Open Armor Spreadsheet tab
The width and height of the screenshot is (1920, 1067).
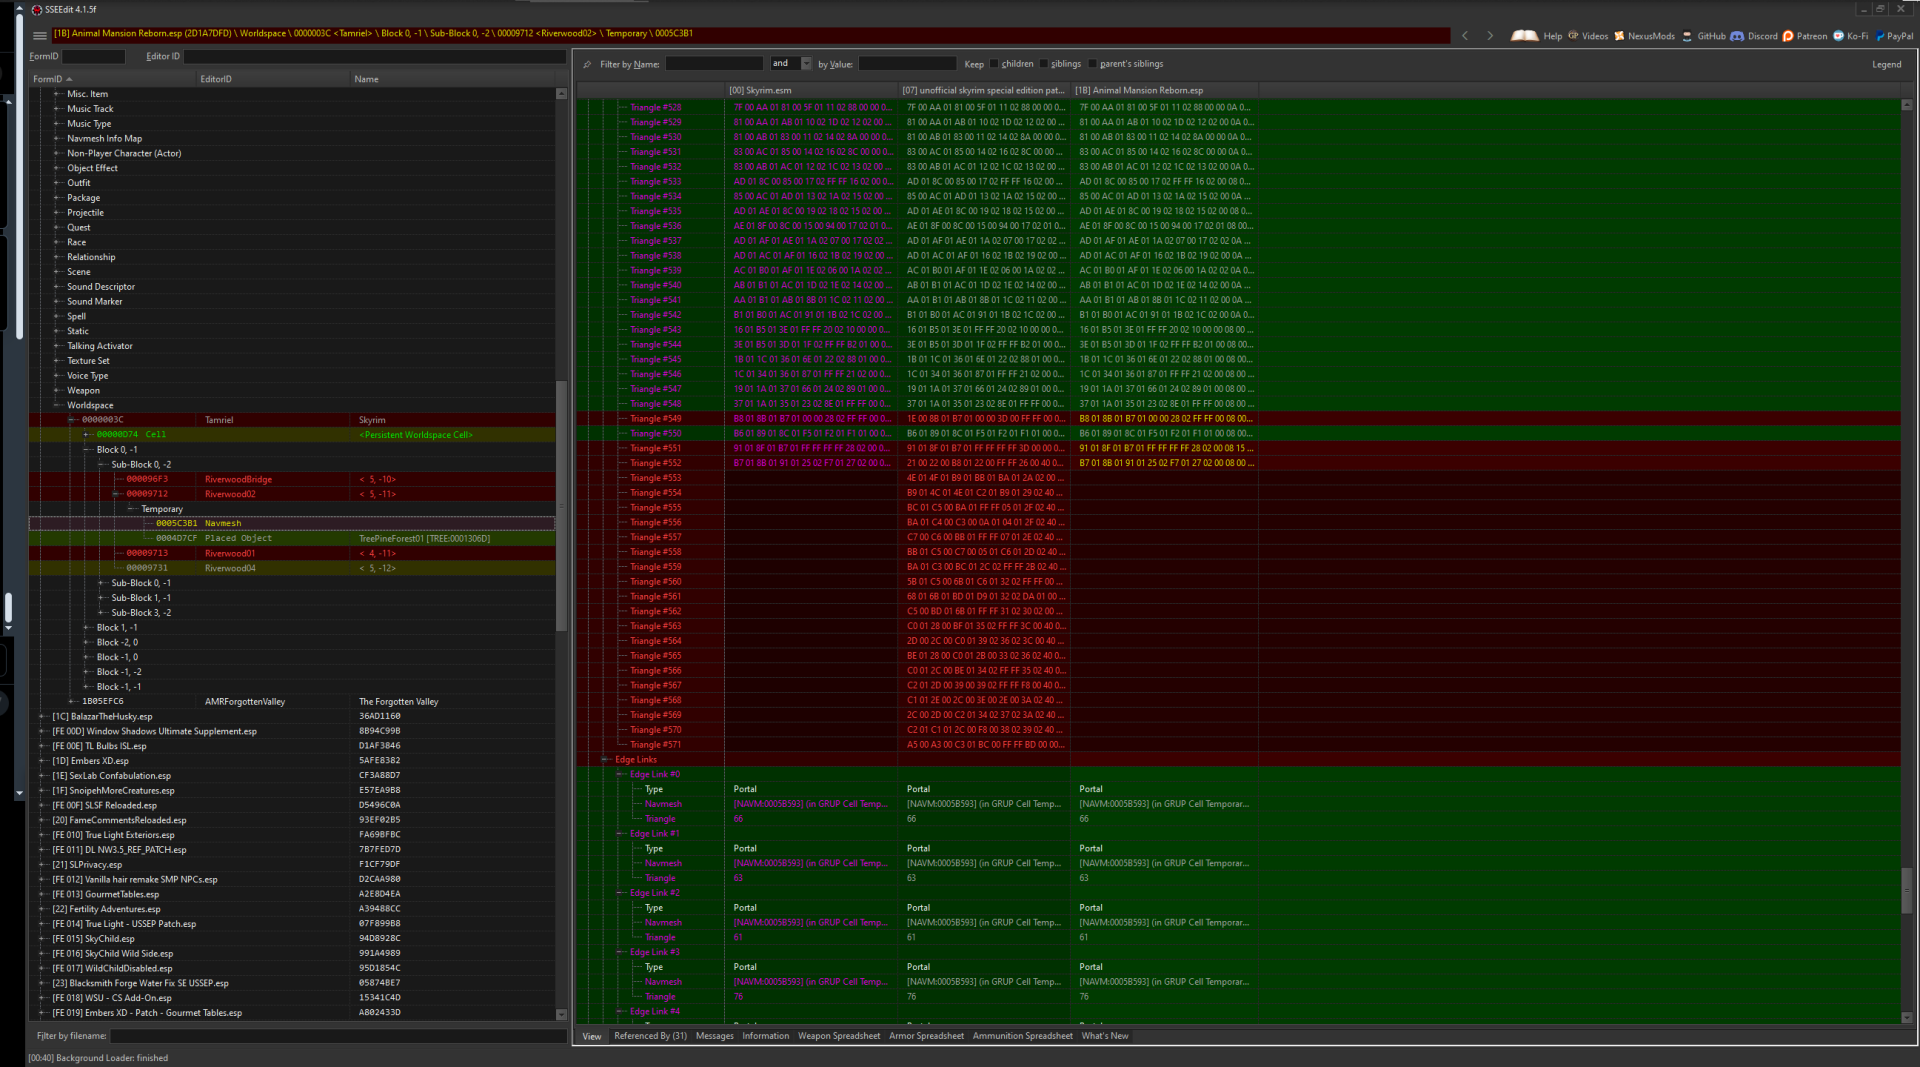pyautogui.click(x=926, y=1036)
